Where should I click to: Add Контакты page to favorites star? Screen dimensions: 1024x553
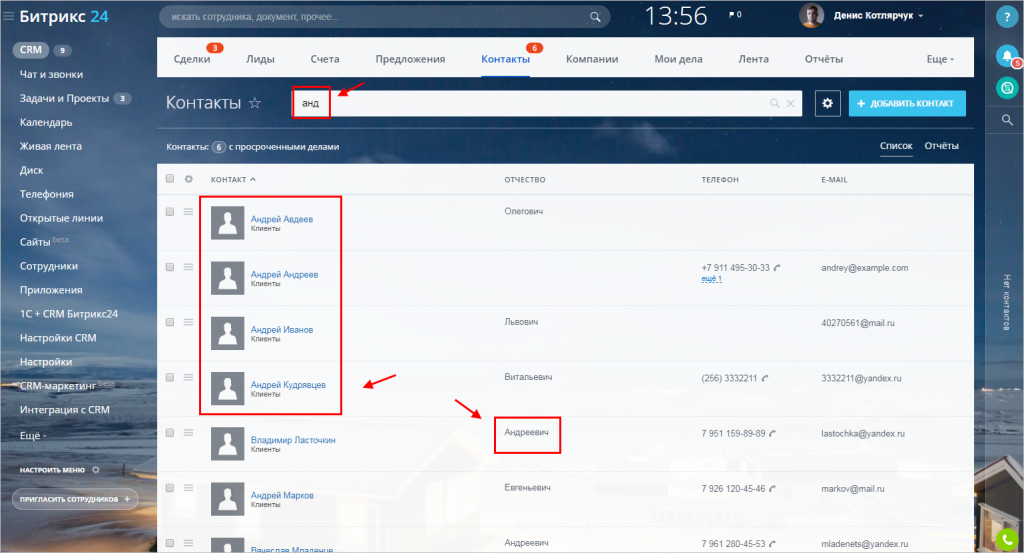[x=255, y=103]
